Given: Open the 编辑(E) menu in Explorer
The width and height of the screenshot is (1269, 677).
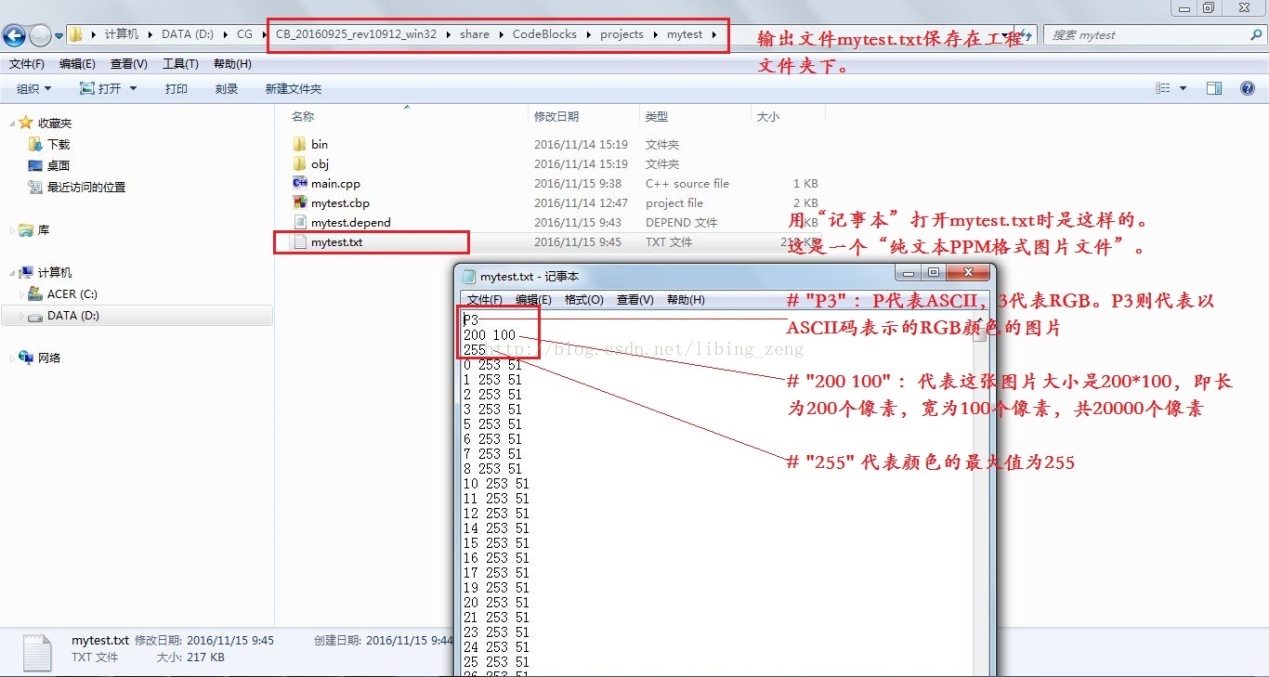Looking at the screenshot, I should click(x=78, y=64).
